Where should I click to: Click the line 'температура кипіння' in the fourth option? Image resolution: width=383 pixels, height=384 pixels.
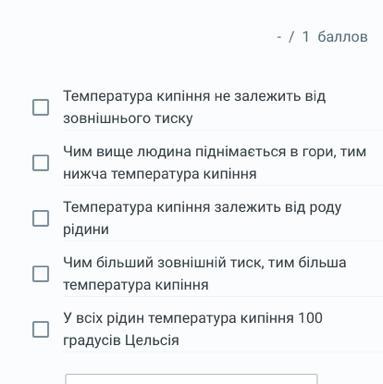coord(136,285)
